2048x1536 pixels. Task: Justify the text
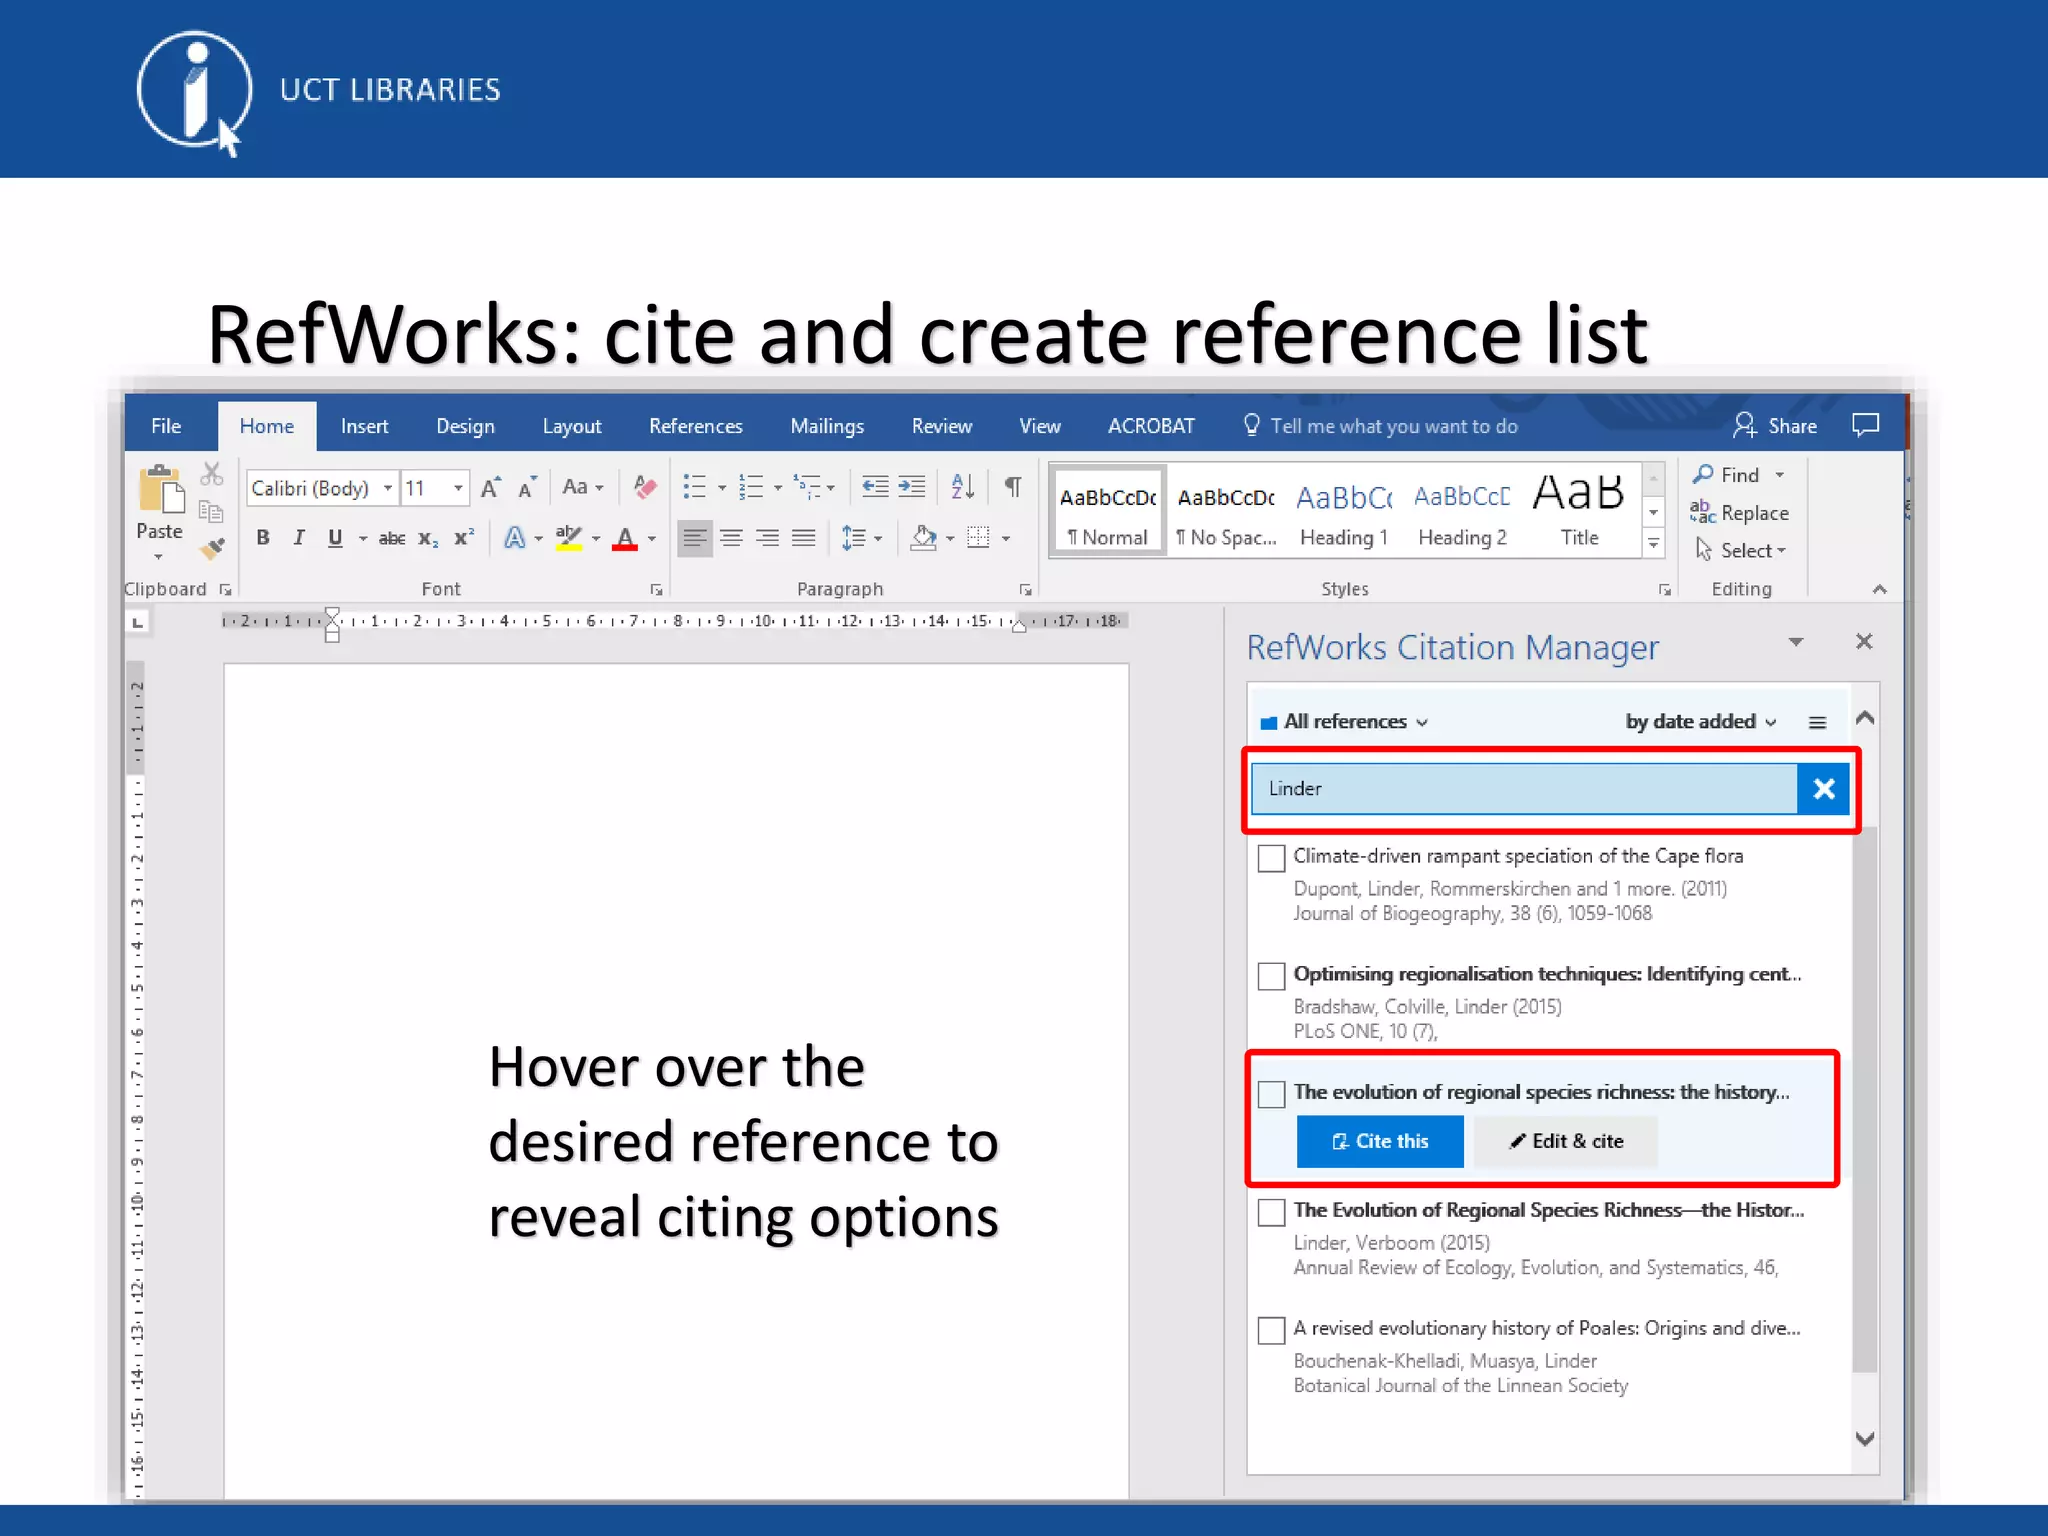804,539
